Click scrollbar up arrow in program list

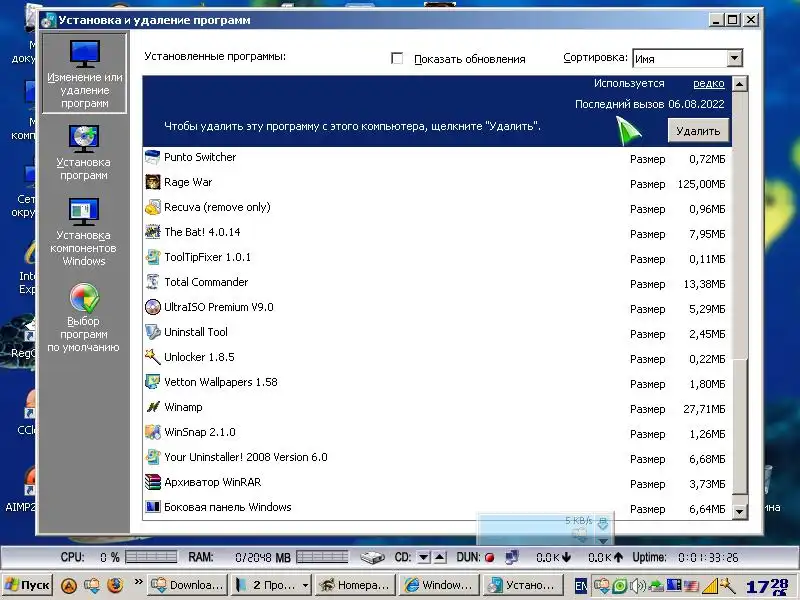click(x=740, y=84)
